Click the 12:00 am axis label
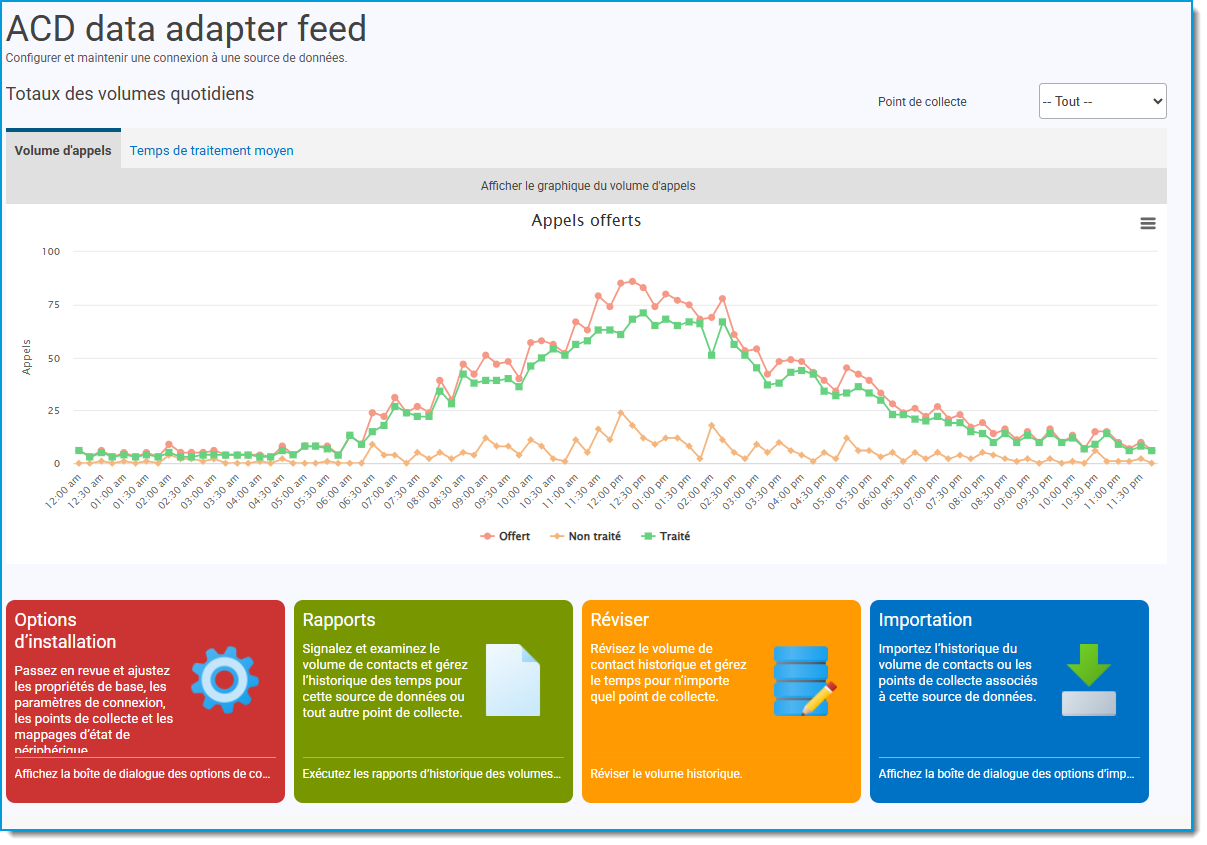 point(63,492)
